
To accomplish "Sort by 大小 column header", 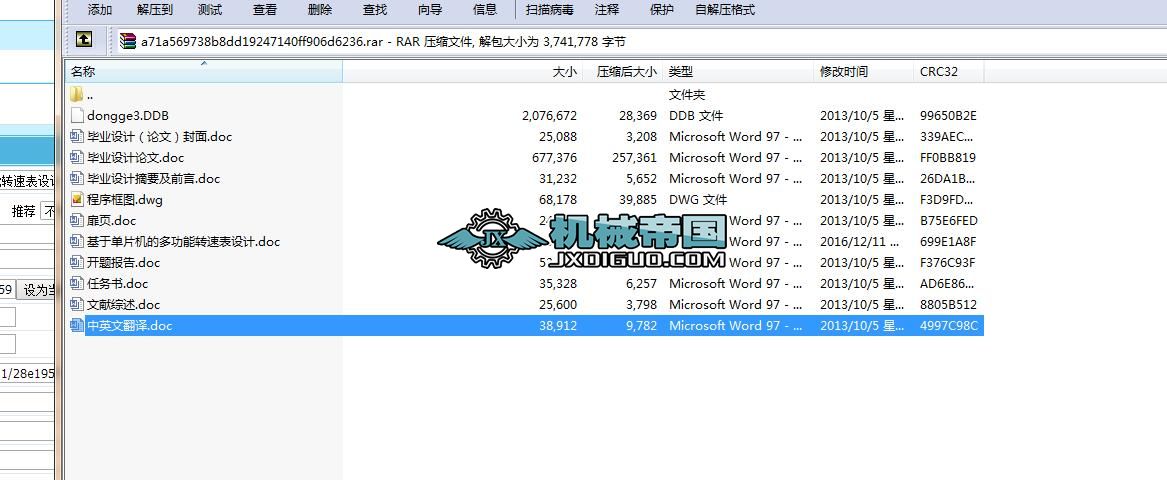I will coord(462,71).
